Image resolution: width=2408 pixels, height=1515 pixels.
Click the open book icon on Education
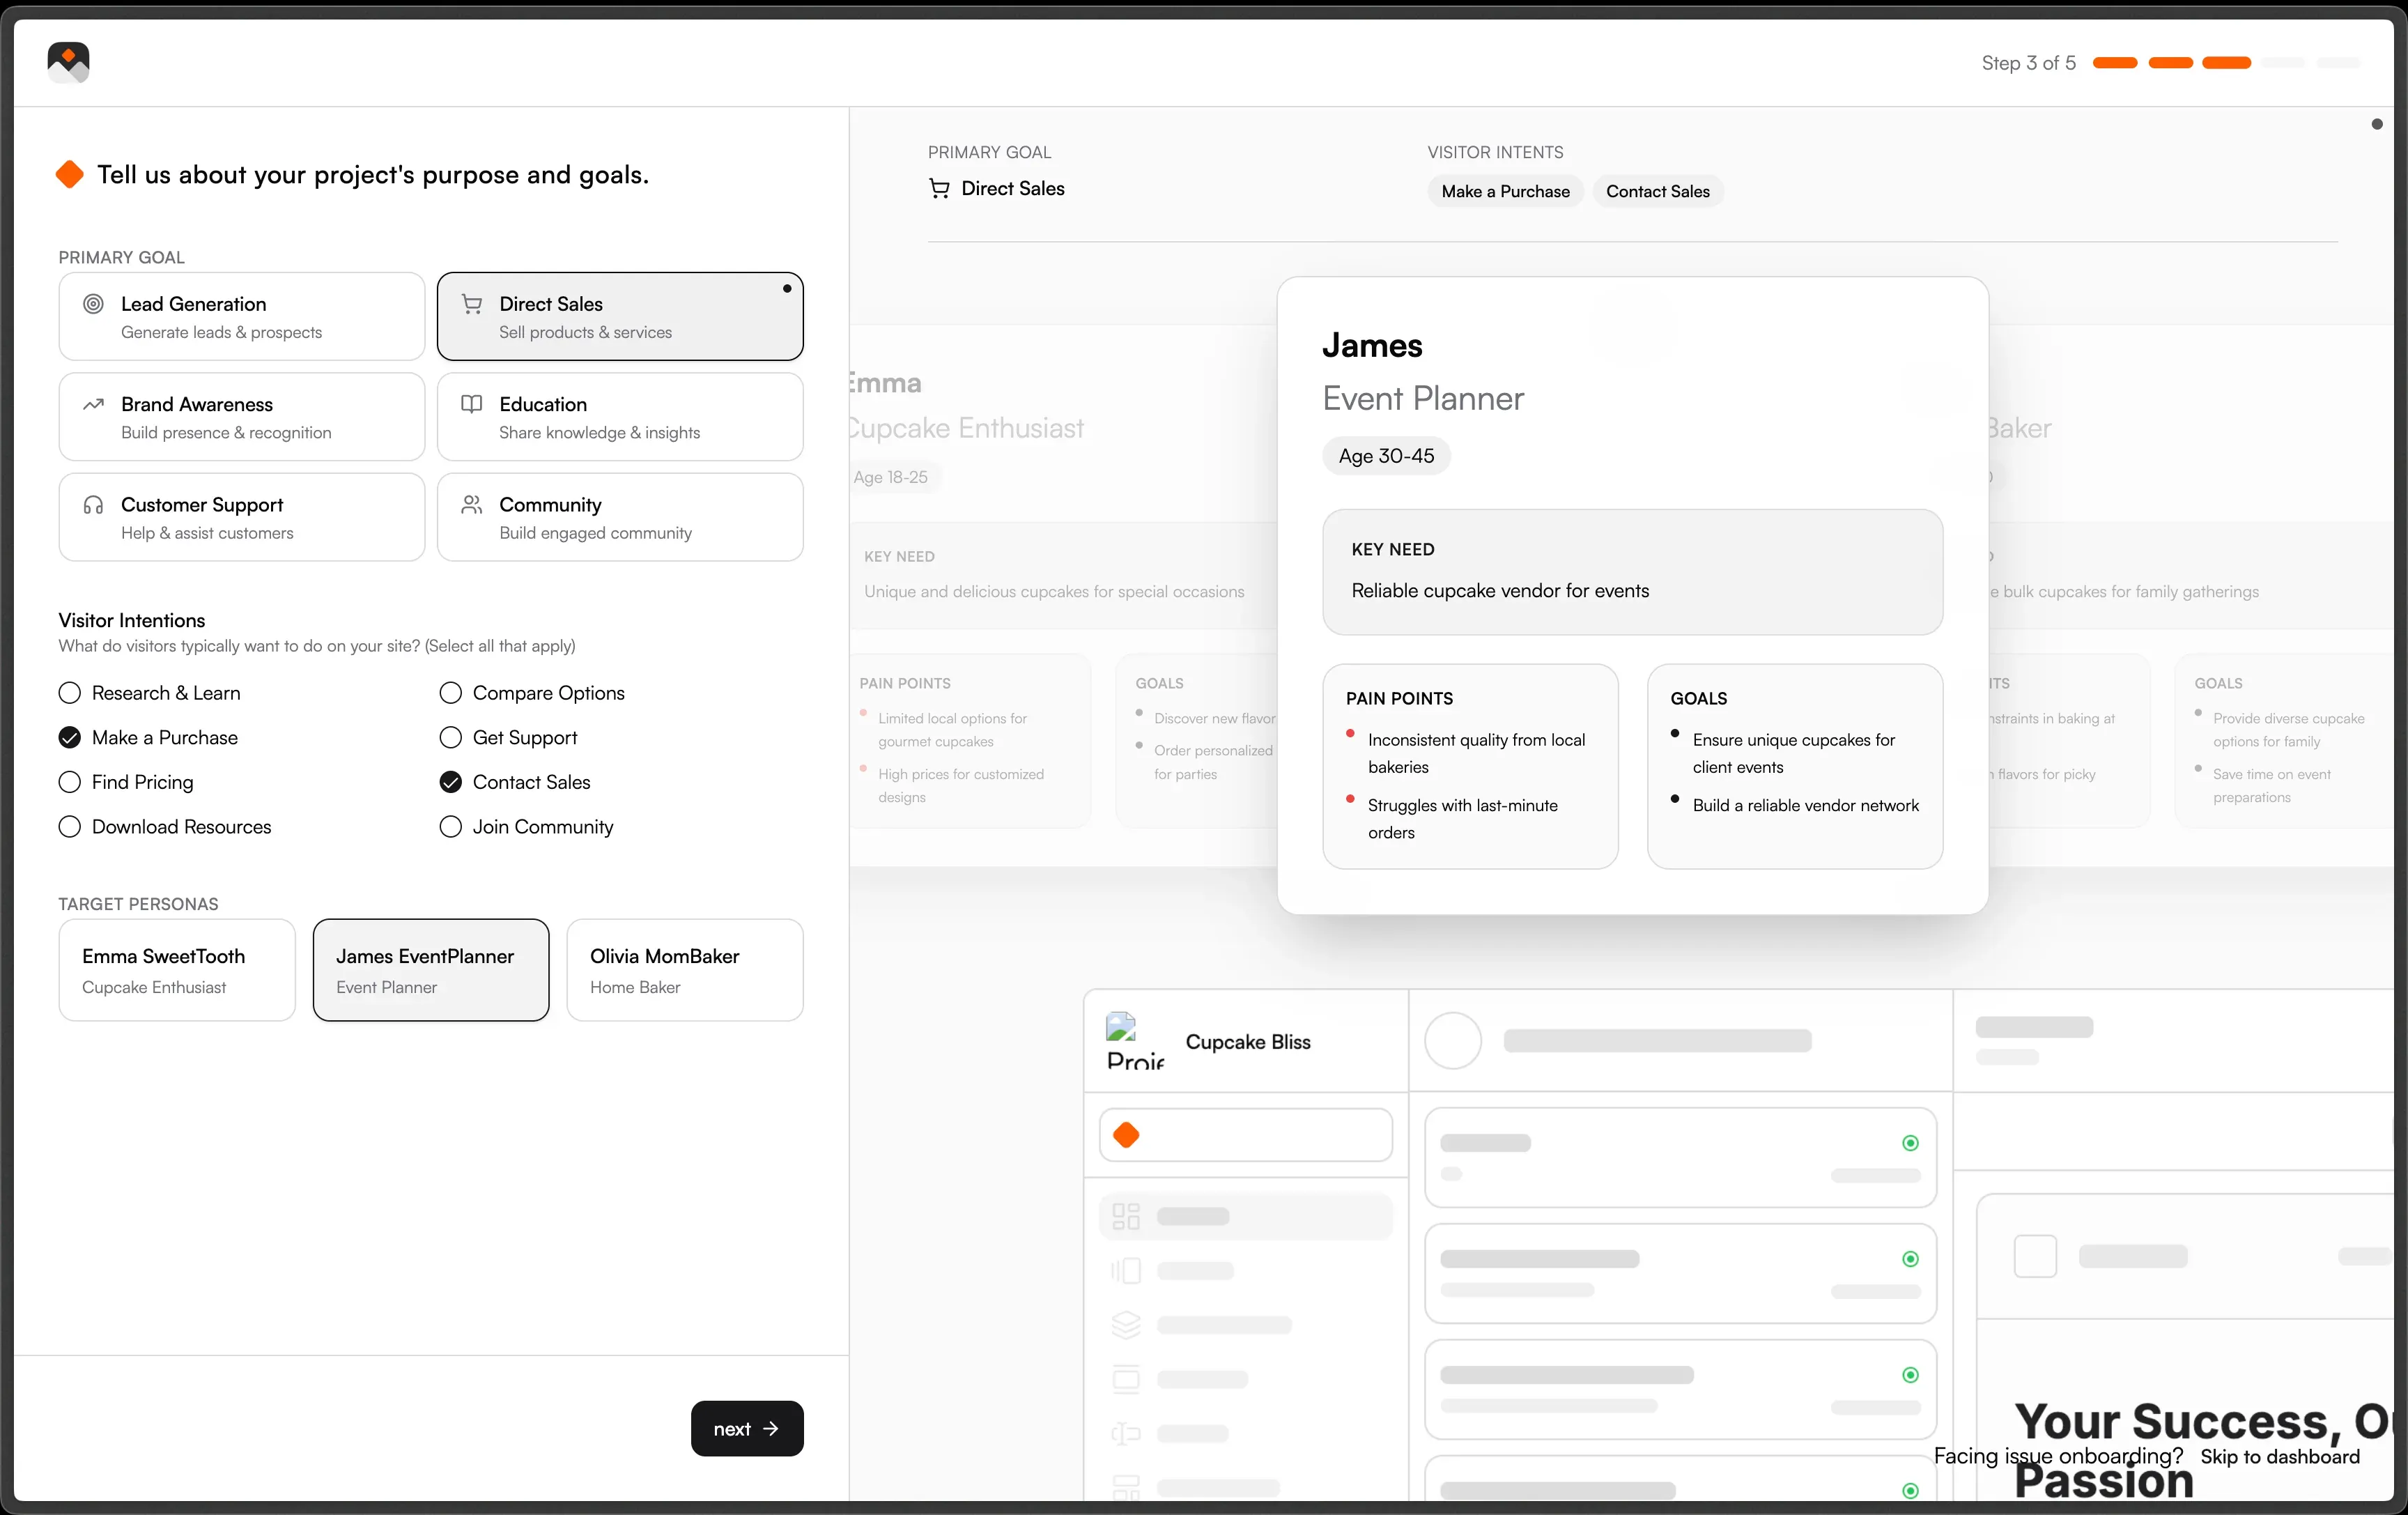tap(472, 404)
